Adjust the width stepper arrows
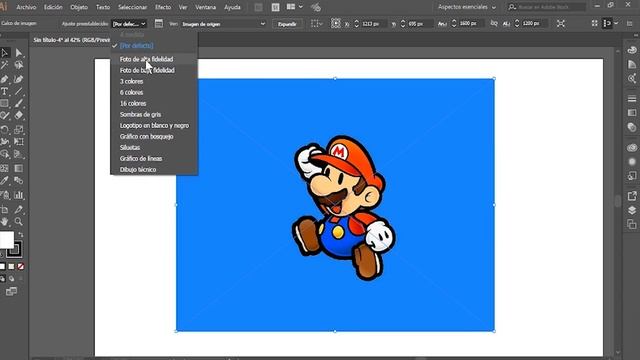The height and width of the screenshot is (360, 640). click(454, 24)
